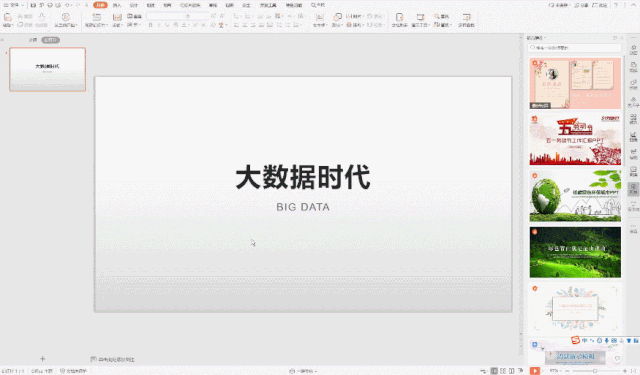Click the Cut (剪切) scissors icon

[20, 16]
